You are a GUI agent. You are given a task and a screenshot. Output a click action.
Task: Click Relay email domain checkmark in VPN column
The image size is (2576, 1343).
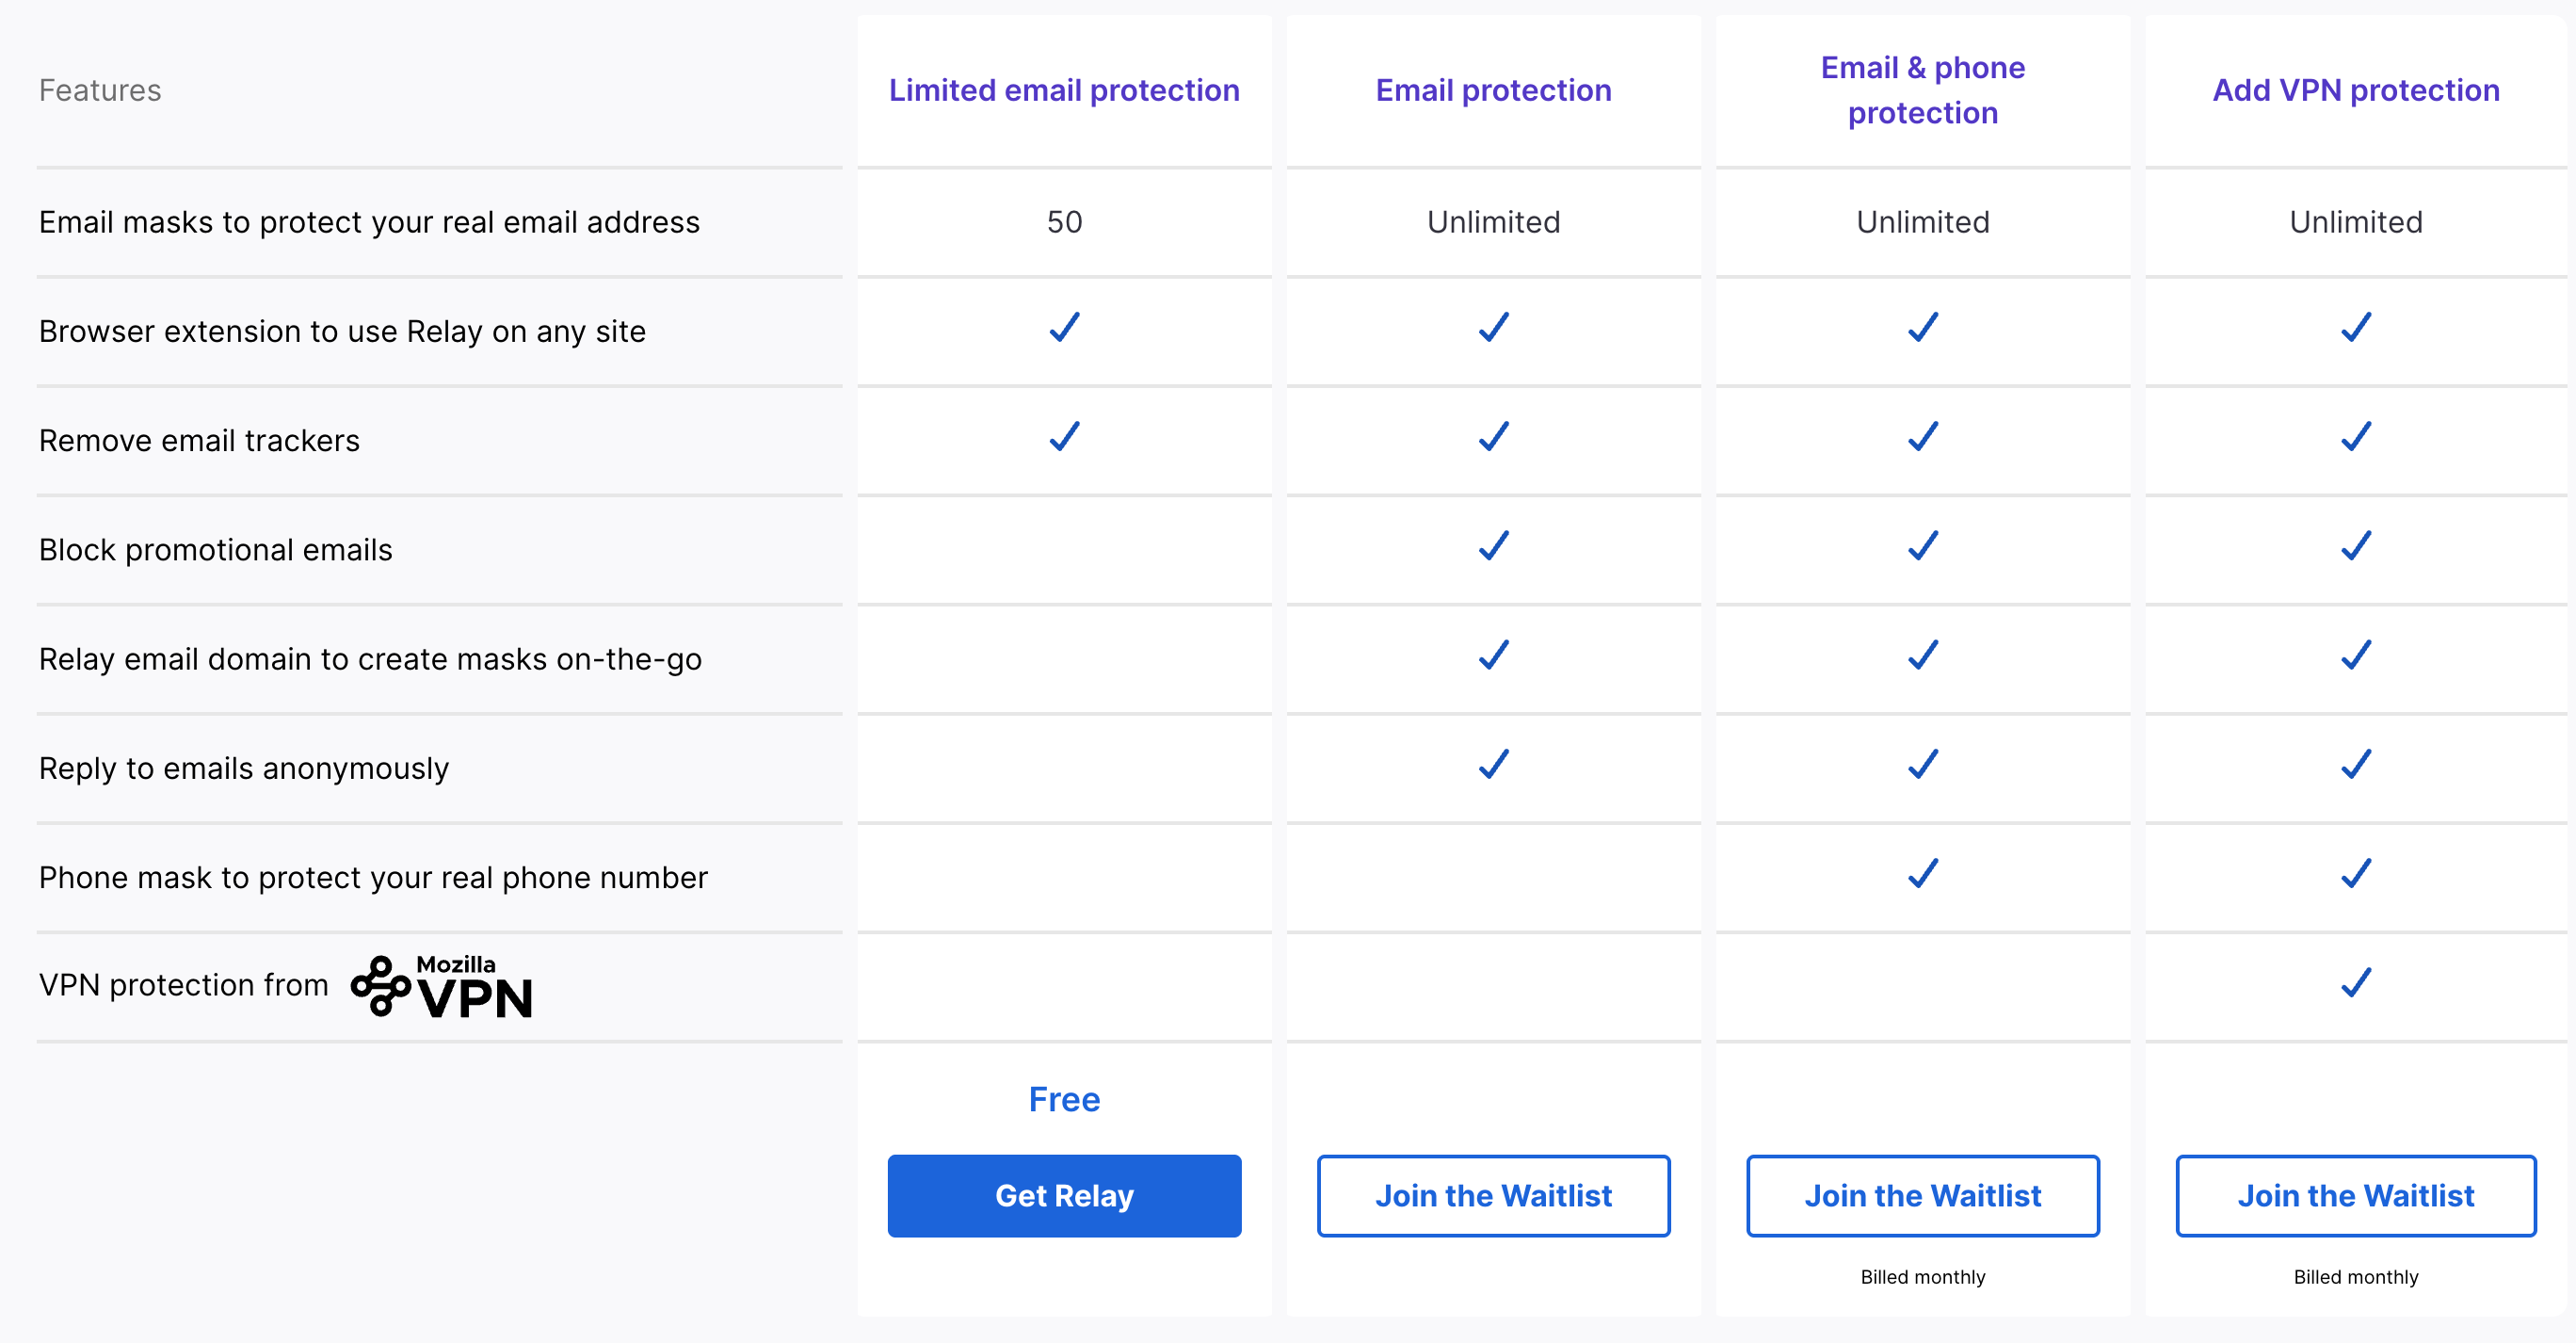[2356, 655]
